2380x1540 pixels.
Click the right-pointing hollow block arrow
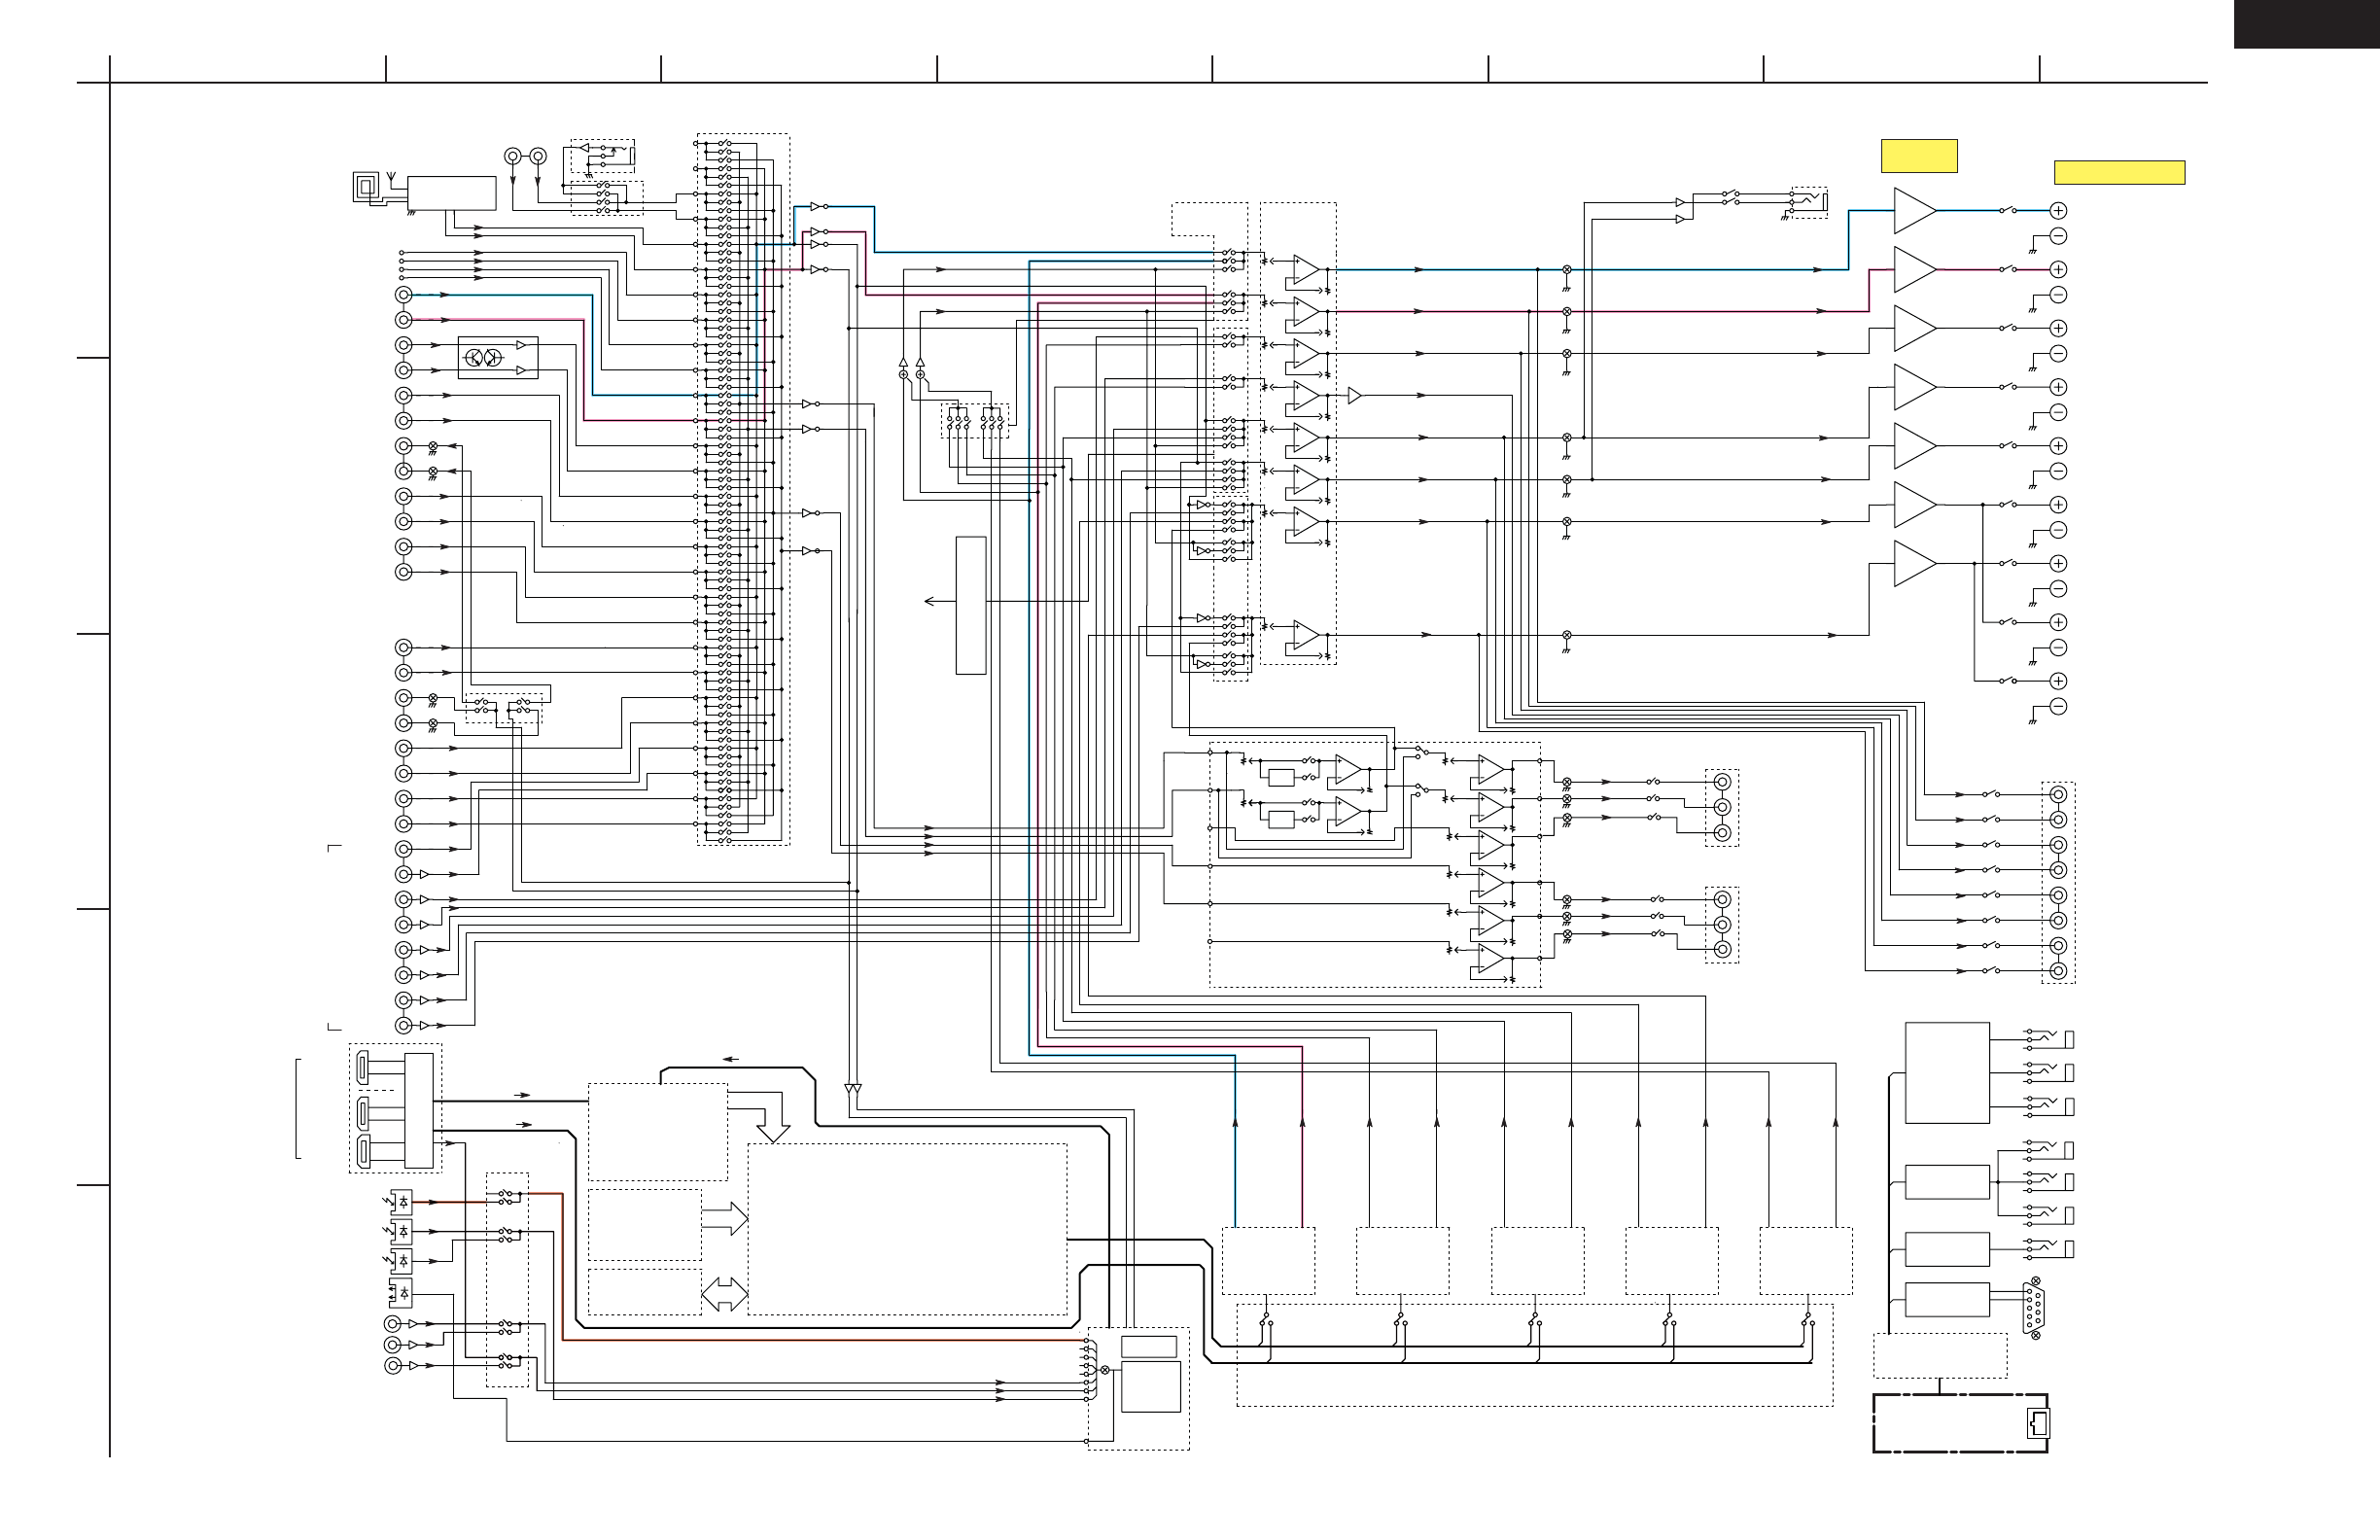725,1218
